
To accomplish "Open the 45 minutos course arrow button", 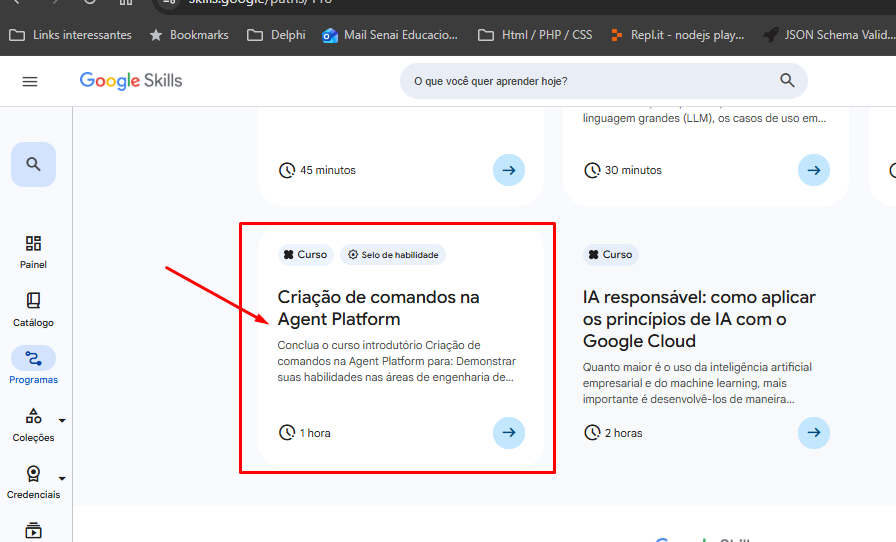I will coord(509,170).
